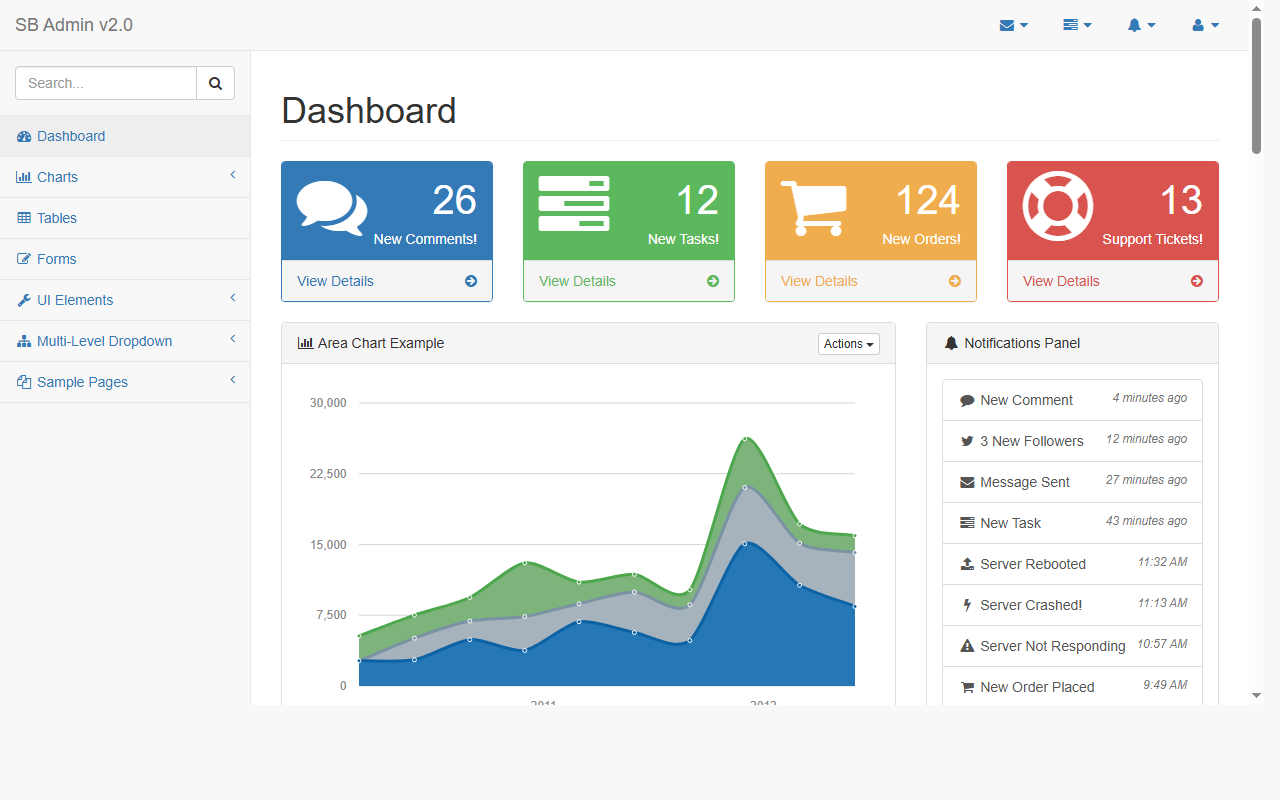Click the page vertical scrollbar thumb

(x=1256, y=85)
